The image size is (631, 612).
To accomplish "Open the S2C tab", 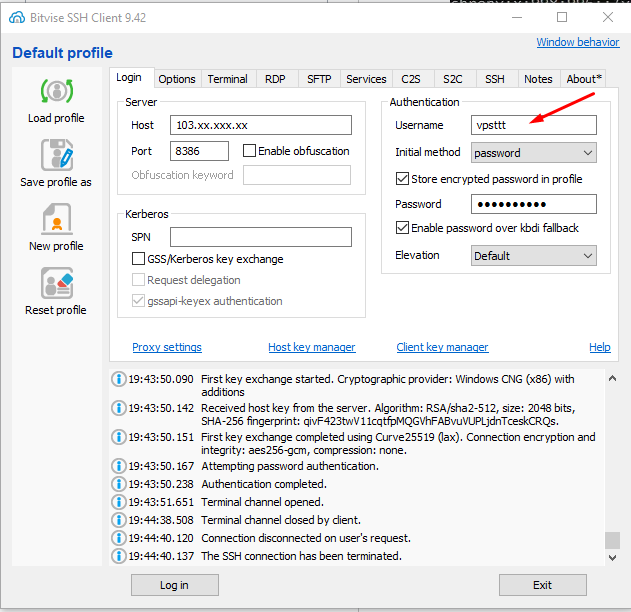I will tap(453, 79).
